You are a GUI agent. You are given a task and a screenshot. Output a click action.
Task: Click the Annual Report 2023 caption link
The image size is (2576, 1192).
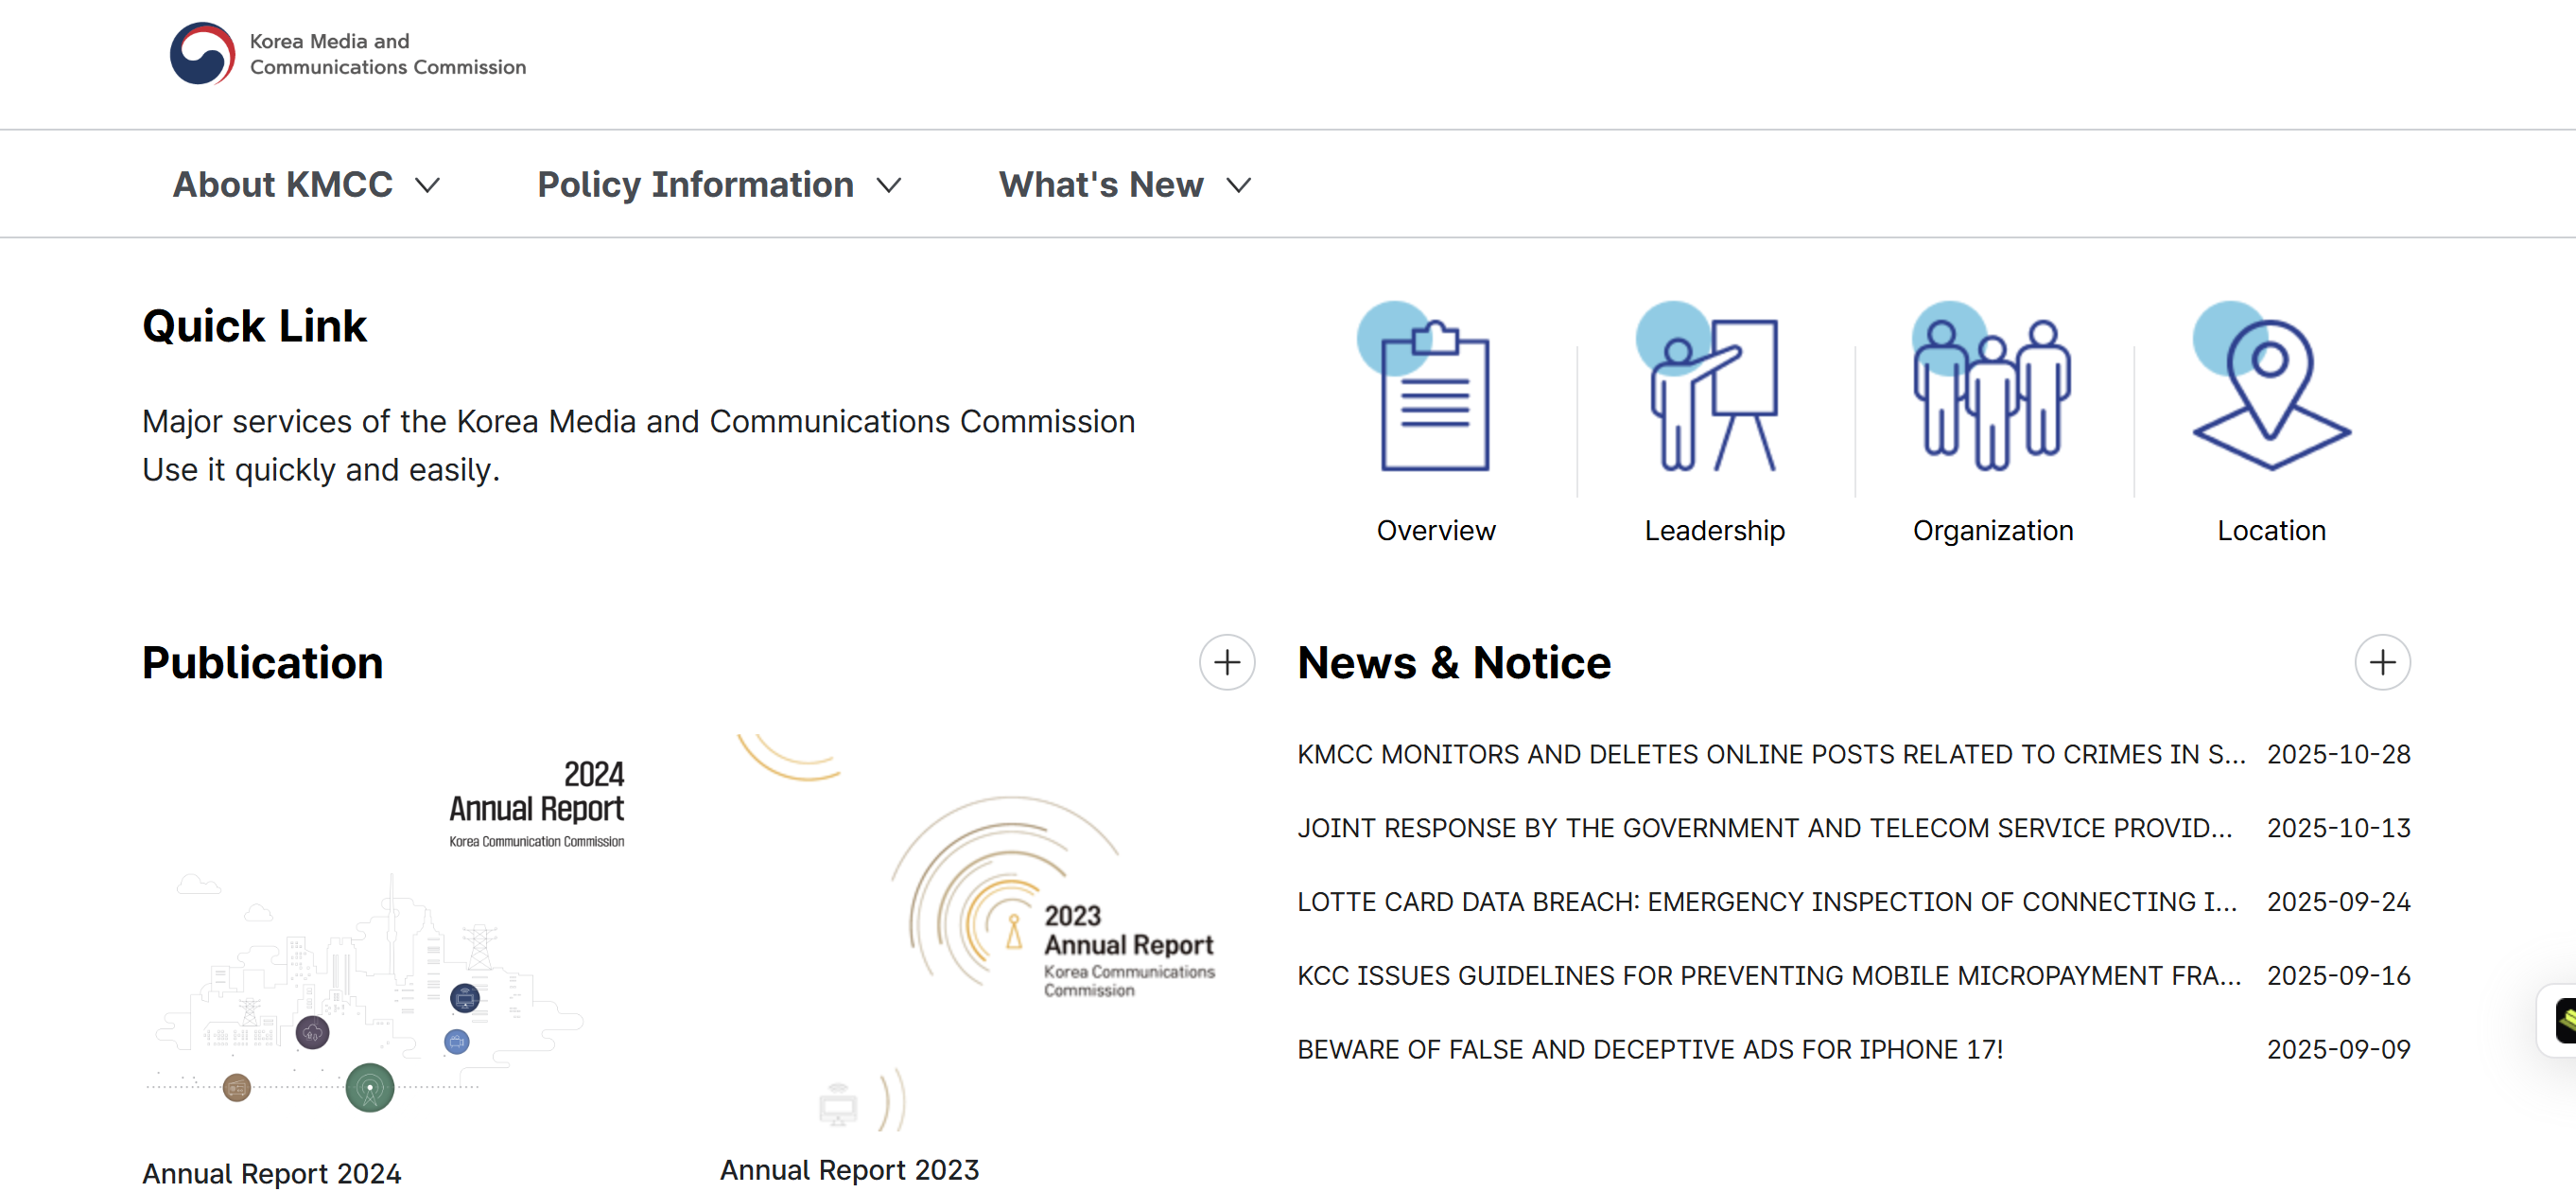click(849, 1169)
